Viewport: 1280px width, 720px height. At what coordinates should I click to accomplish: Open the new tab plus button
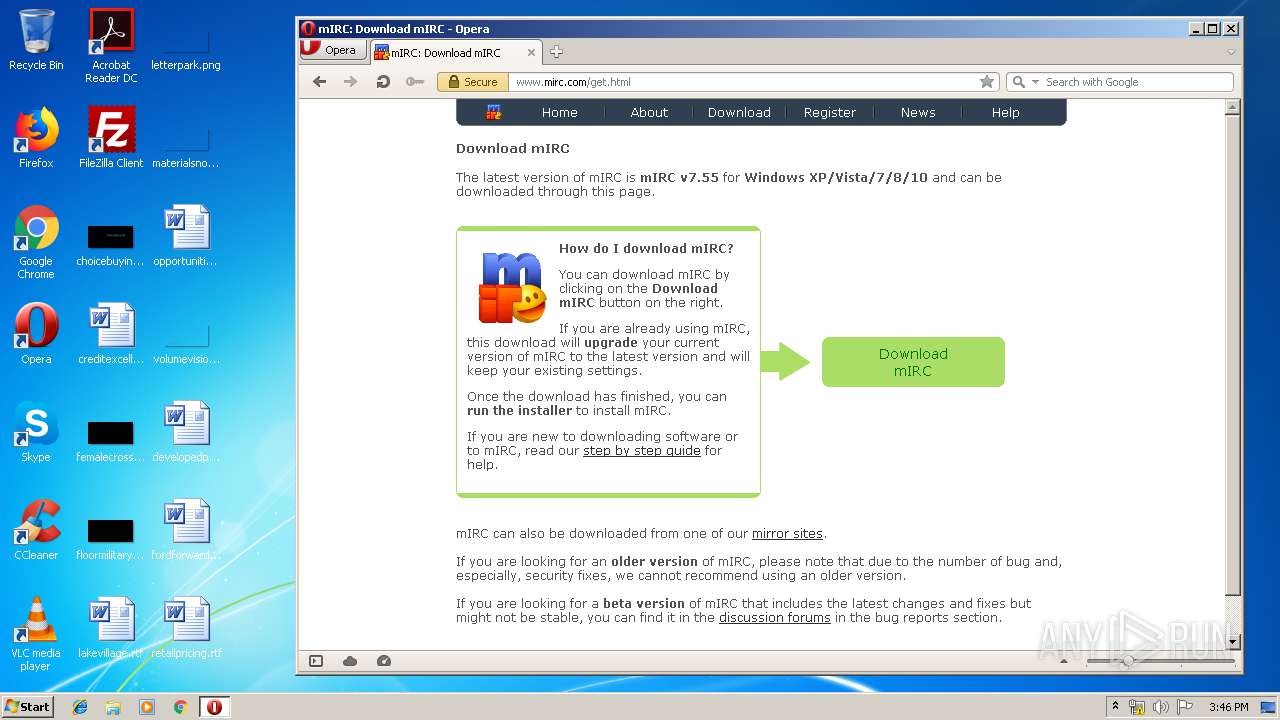pos(557,52)
